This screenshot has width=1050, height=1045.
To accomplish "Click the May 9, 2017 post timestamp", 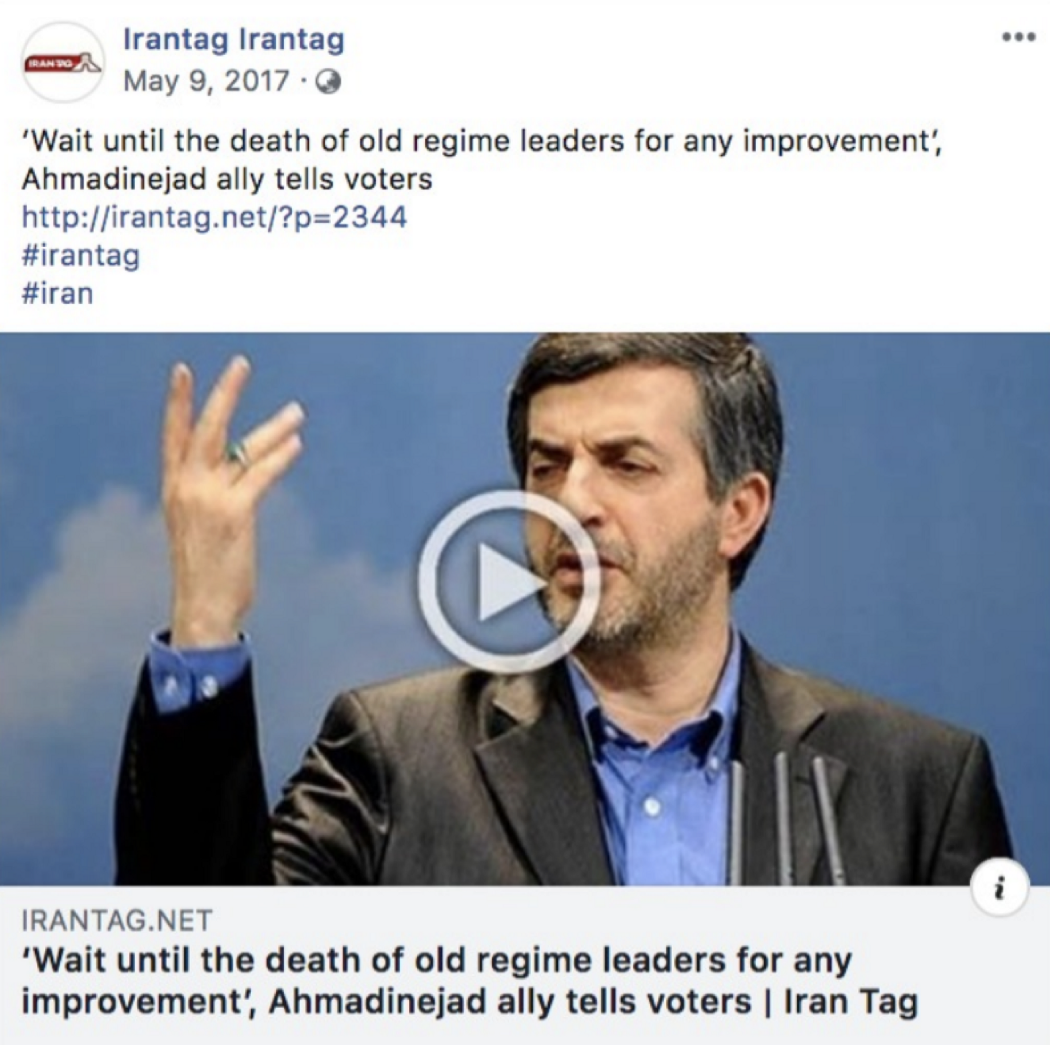I will pyautogui.click(x=206, y=82).
